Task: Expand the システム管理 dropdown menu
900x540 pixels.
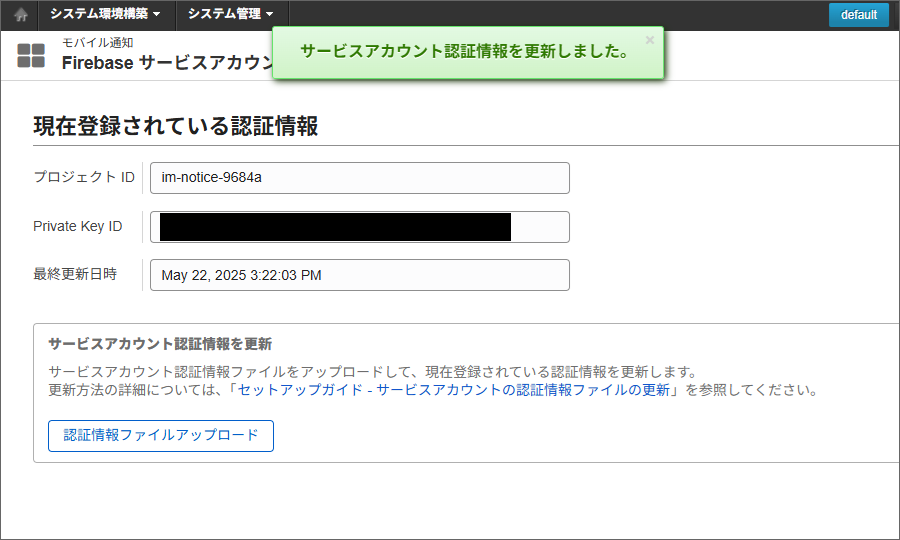Action: click(231, 15)
